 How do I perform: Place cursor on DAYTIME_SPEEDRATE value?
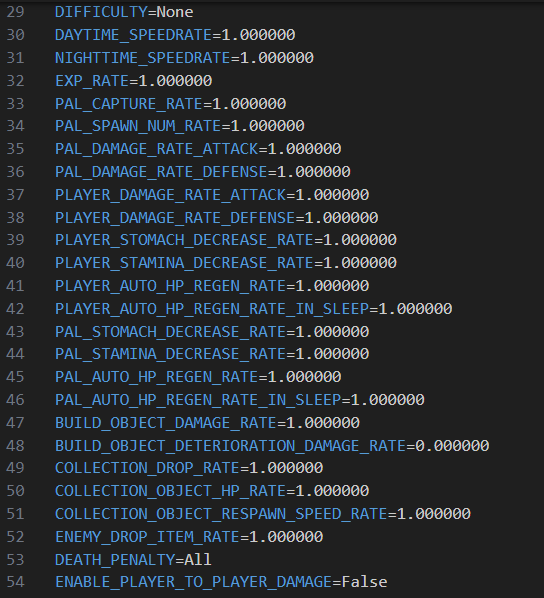tap(258, 35)
